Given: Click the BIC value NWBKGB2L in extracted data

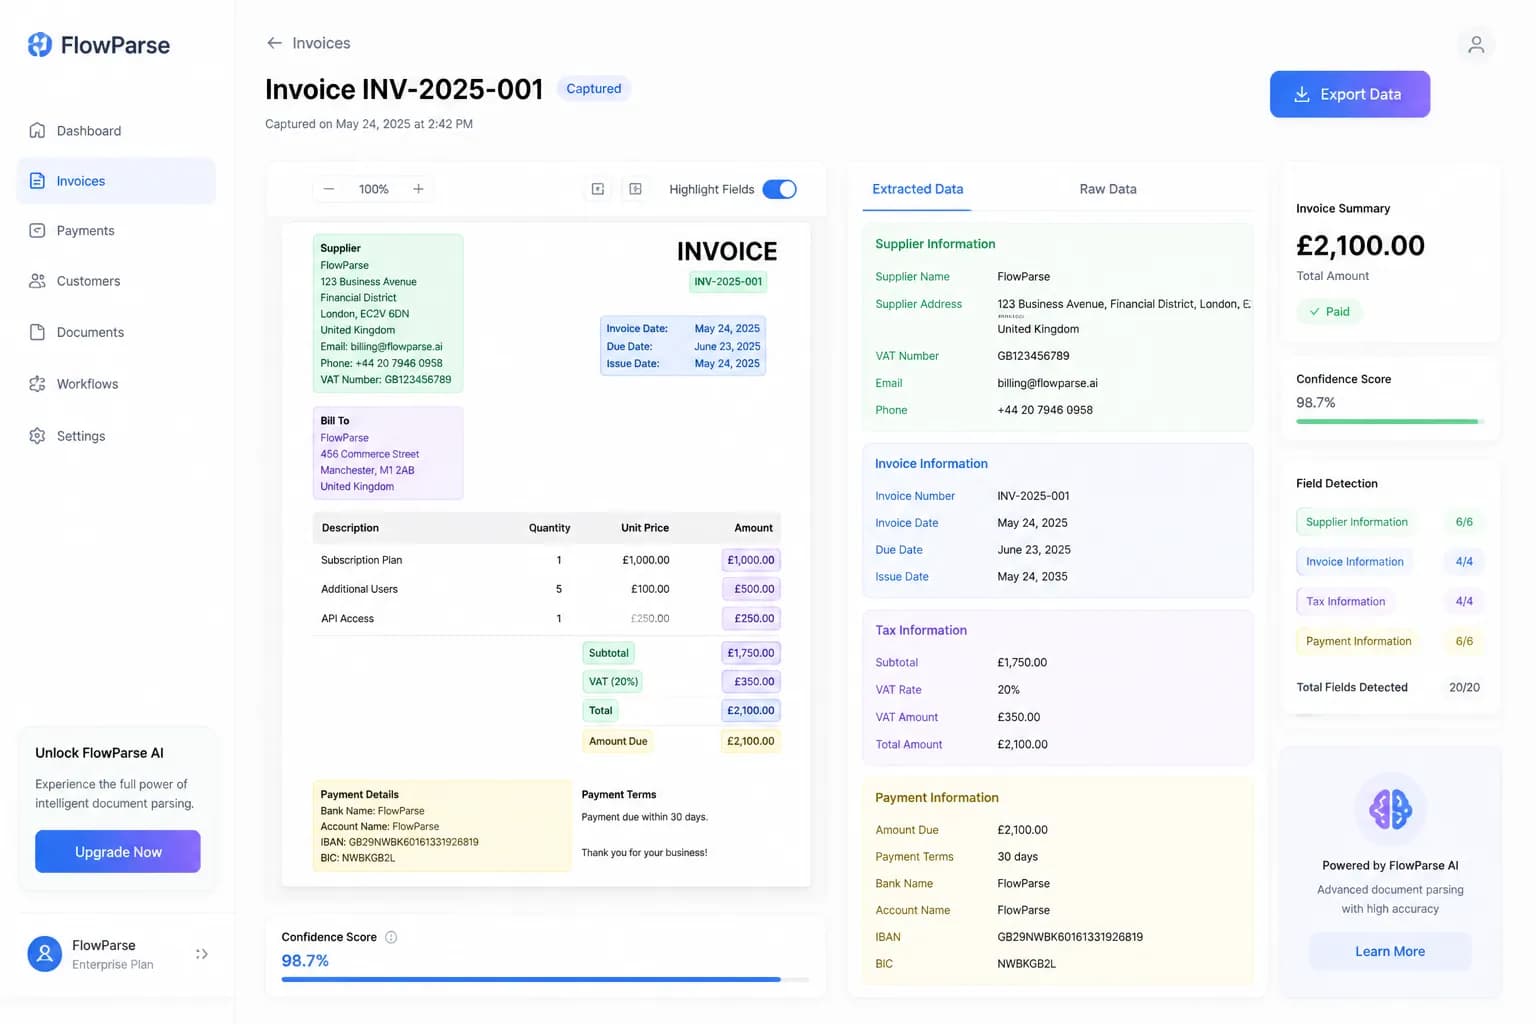Looking at the screenshot, I should (1026, 964).
